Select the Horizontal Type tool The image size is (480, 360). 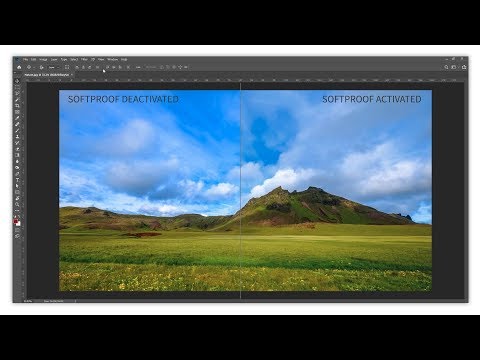(x=17, y=180)
